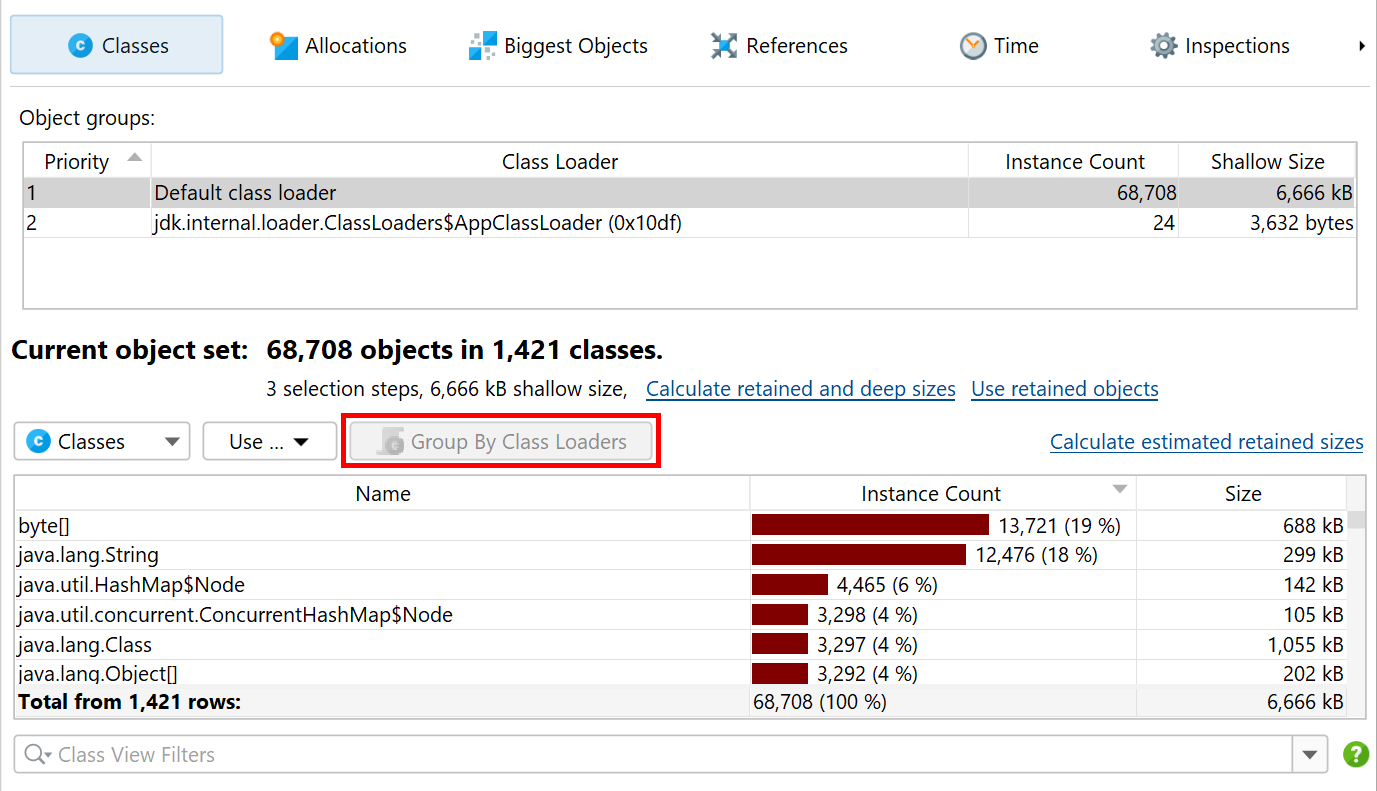Open the References tab

coord(779,46)
